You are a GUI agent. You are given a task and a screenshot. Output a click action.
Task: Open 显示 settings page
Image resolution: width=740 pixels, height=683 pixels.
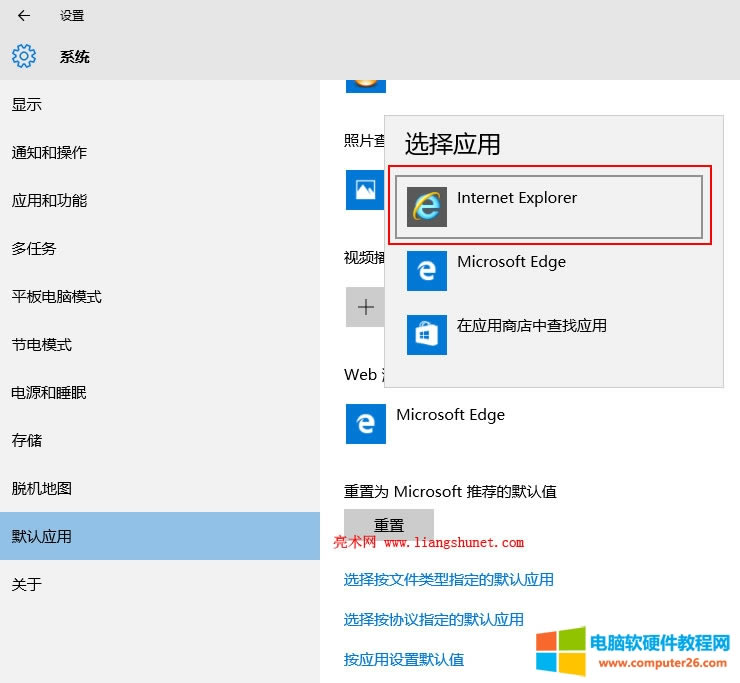[x=27, y=105]
